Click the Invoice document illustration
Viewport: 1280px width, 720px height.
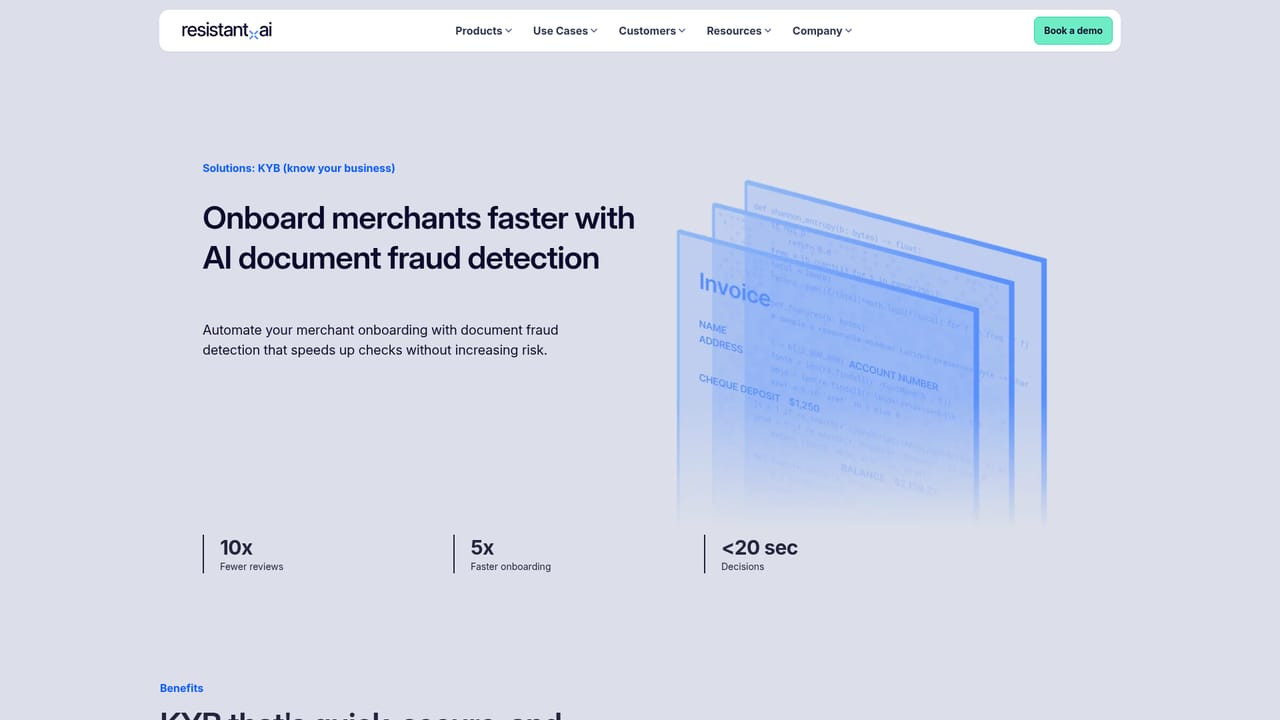click(x=861, y=352)
